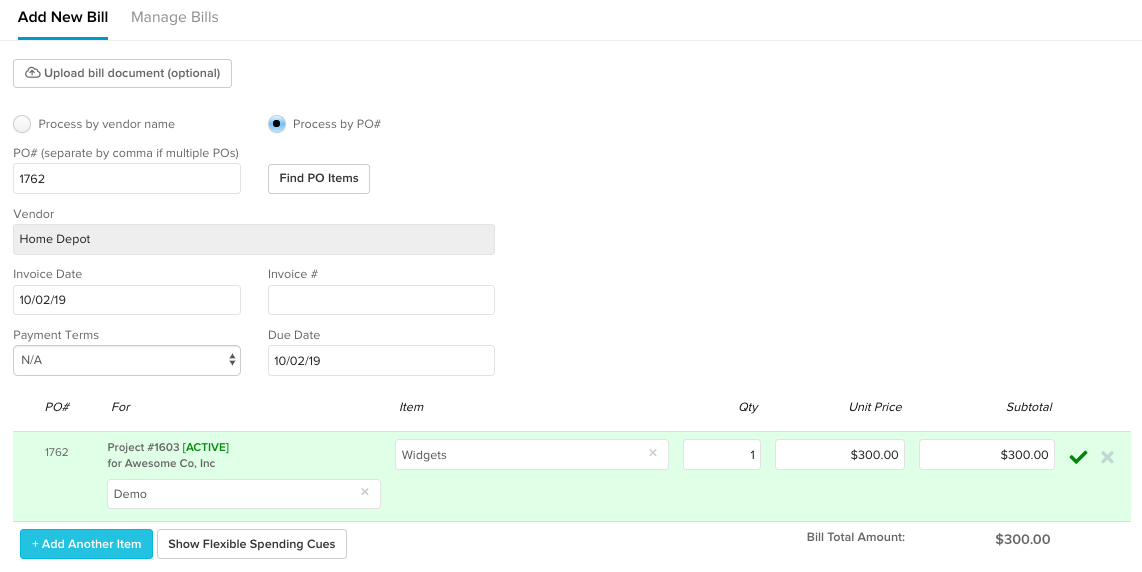Select Process by PO# radio
1142x572 pixels.
tap(277, 124)
